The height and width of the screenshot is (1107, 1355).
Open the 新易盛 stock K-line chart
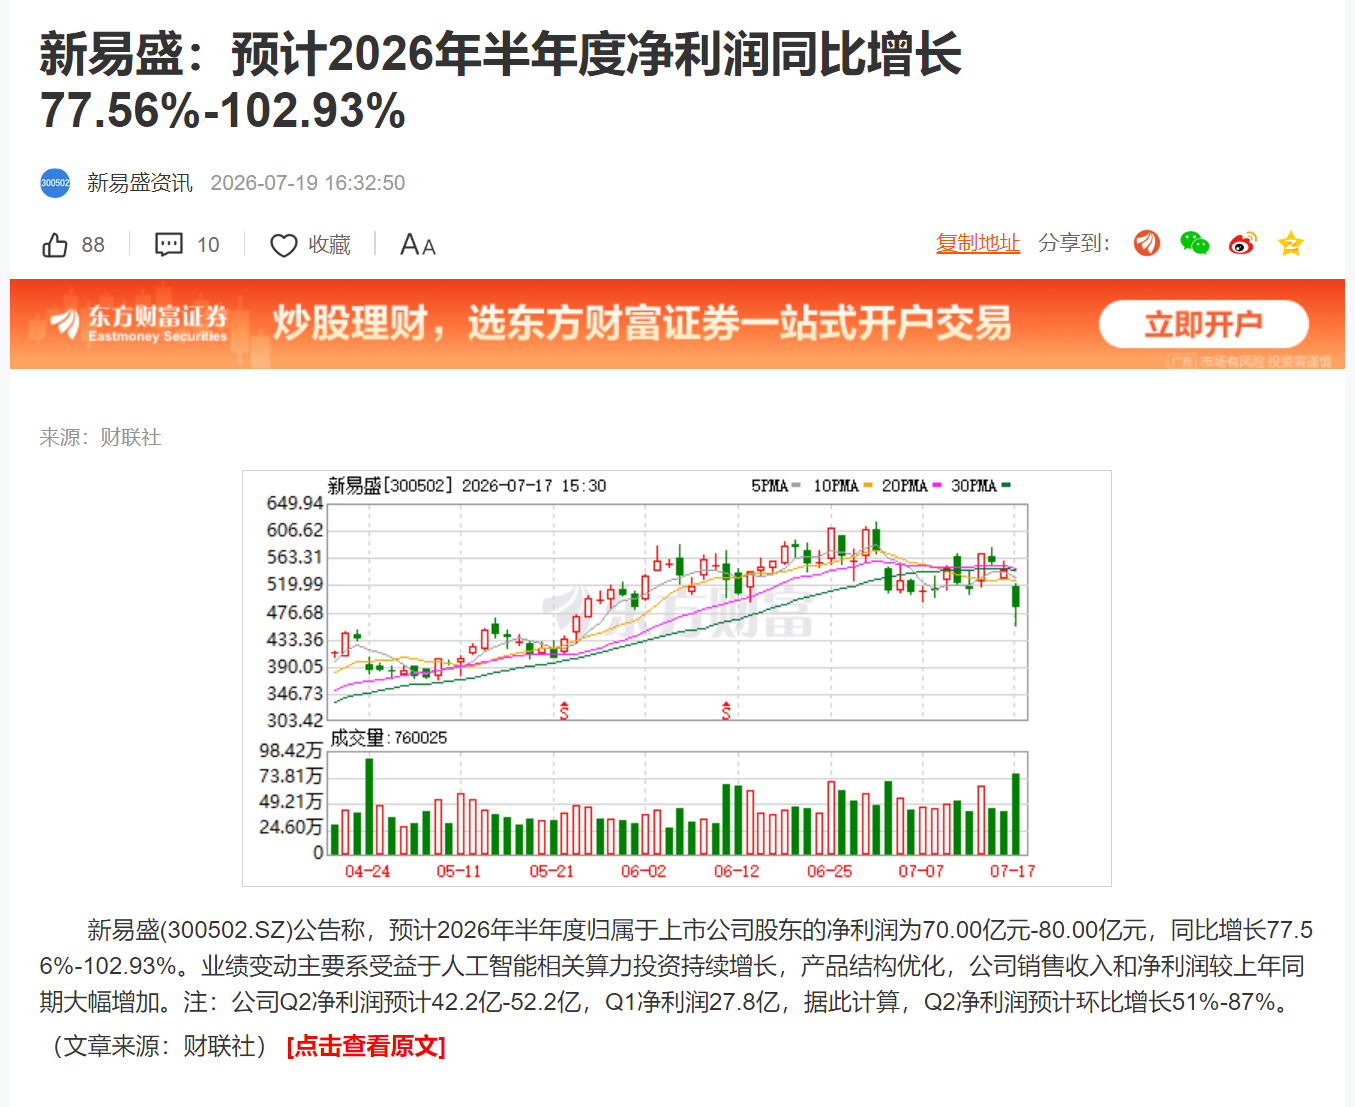677,678
